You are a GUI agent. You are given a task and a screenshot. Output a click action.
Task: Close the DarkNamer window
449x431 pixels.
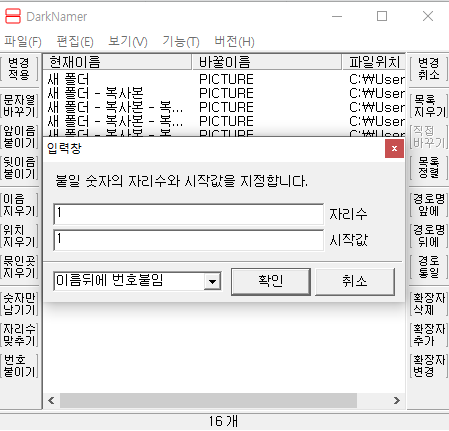point(428,16)
